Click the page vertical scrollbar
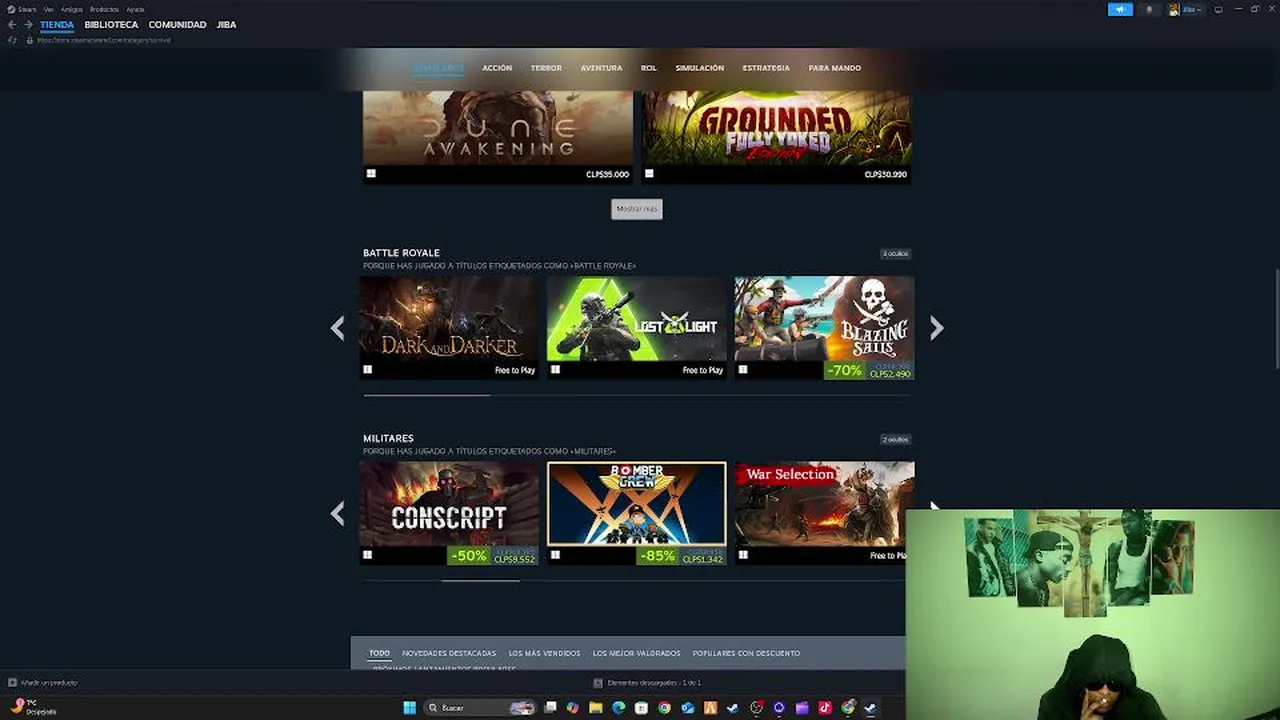 coord(1276,320)
